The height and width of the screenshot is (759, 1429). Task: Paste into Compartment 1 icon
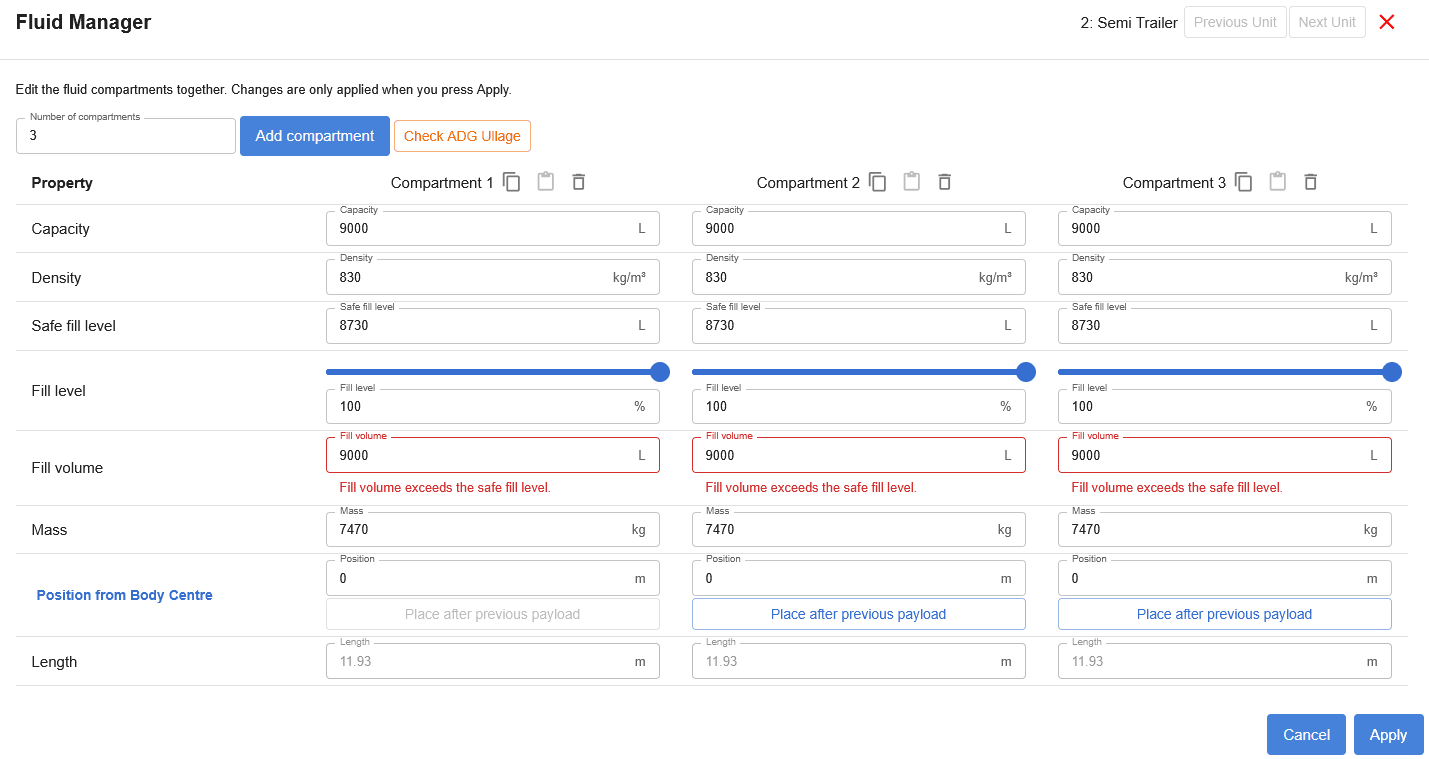[545, 182]
